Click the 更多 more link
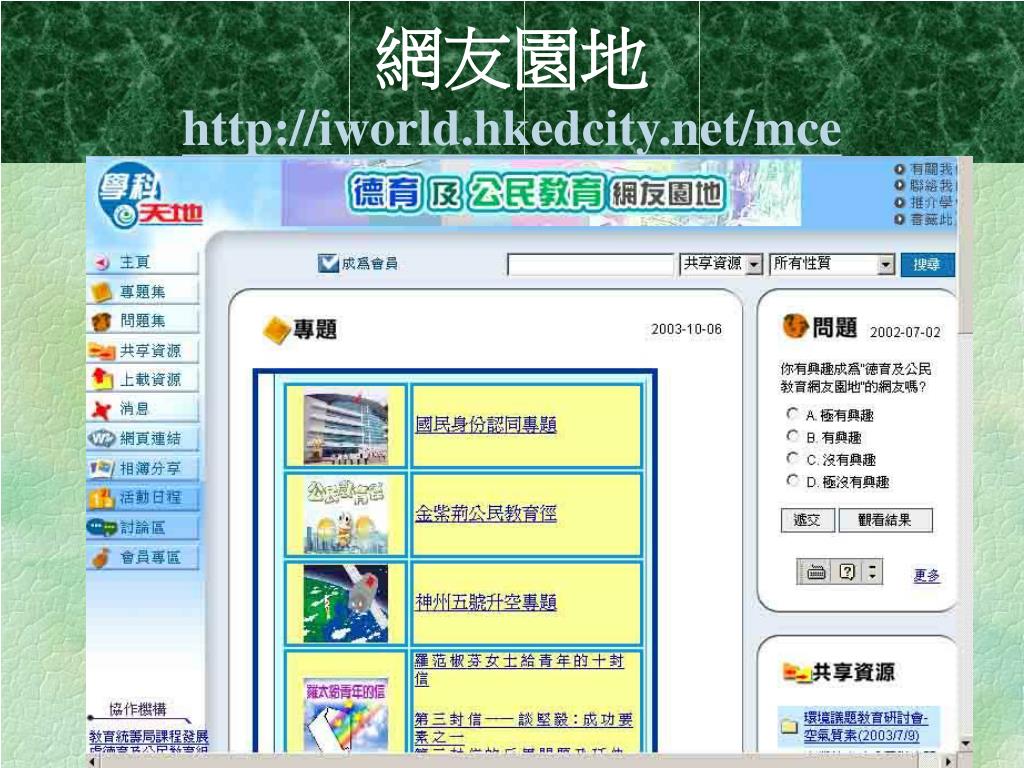Screen dimensions: 1024x768 coord(927,575)
